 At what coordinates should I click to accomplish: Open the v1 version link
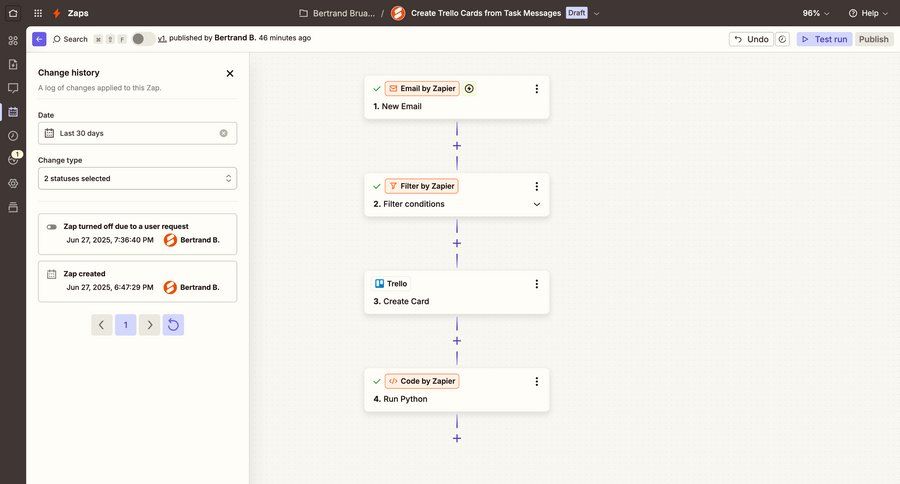pyautogui.click(x=162, y=38)
